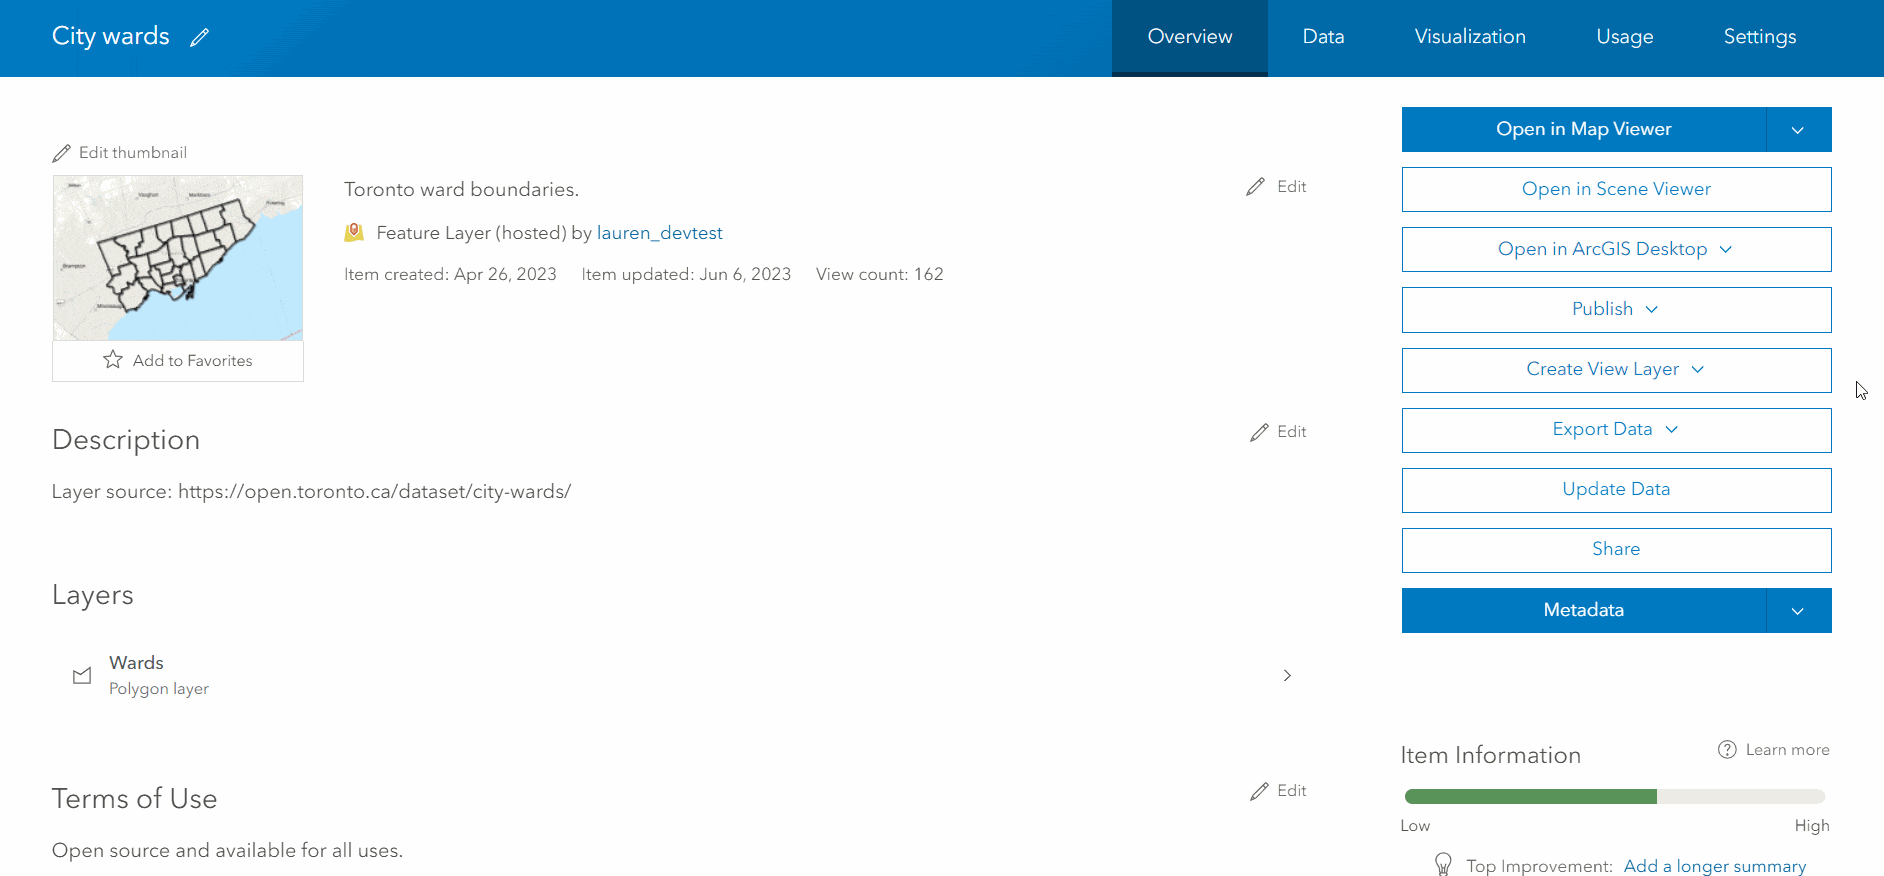
Task: Expand the Metadata dropdown arrow
Action: tap(1798, 611)
